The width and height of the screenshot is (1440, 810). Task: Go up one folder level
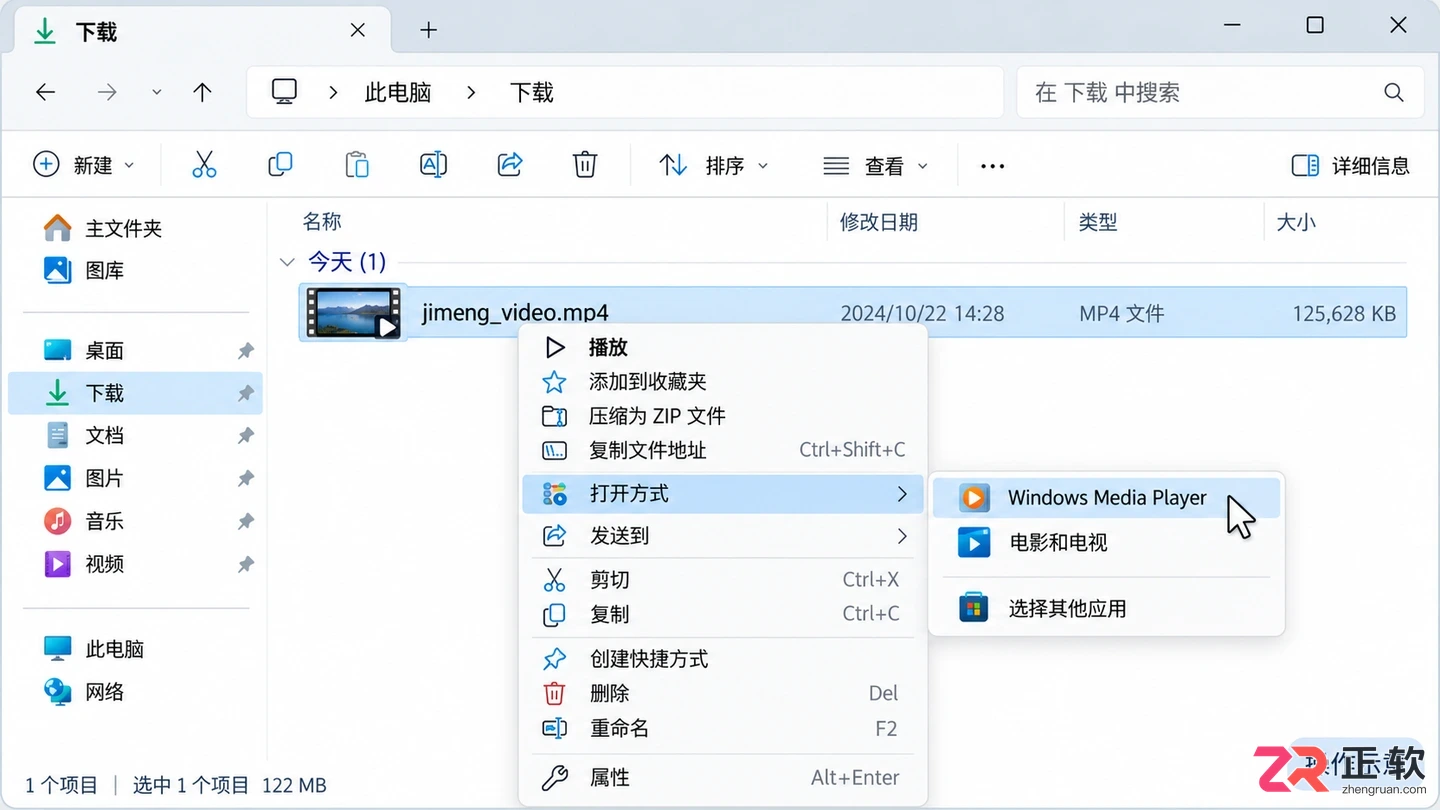202,93
